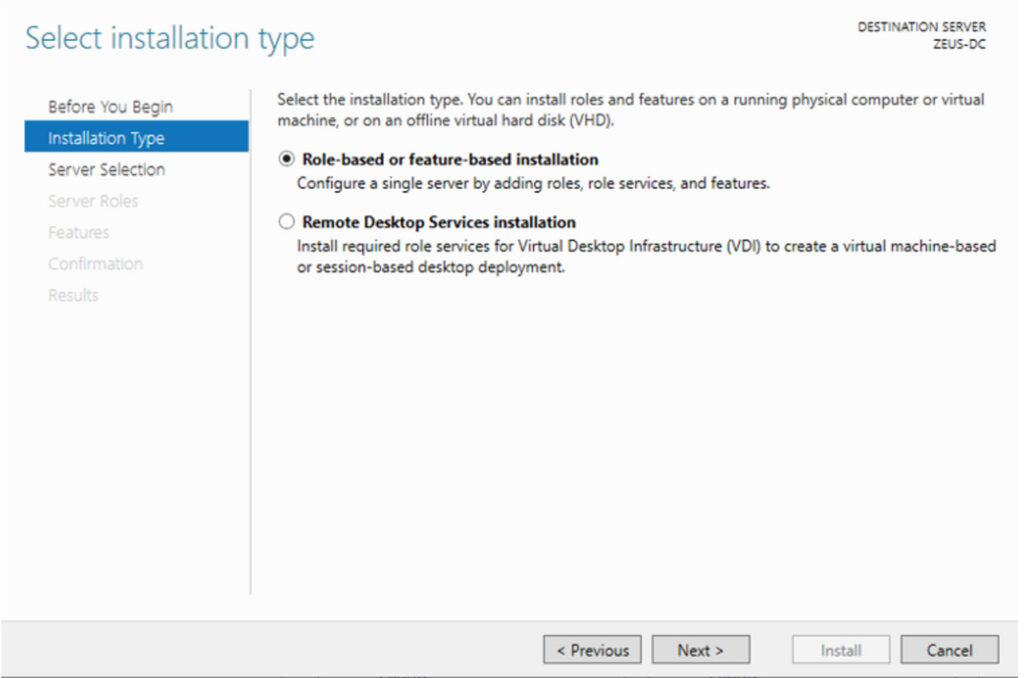Go to the Before You Begin step
The height and width of the screenshot is (678, 1024).
(110, 107)
